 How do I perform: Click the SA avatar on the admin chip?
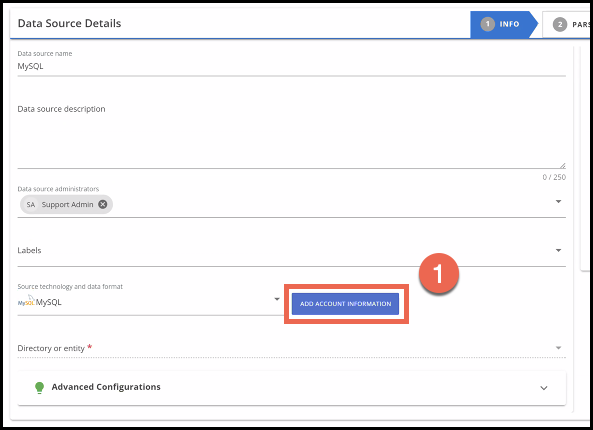(x=31, y=205)
